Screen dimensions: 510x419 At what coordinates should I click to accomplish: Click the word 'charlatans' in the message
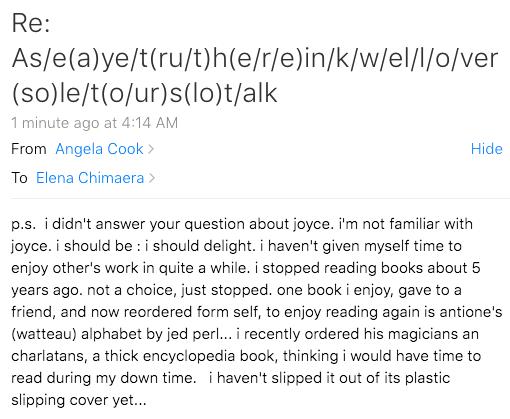(50, 356)
